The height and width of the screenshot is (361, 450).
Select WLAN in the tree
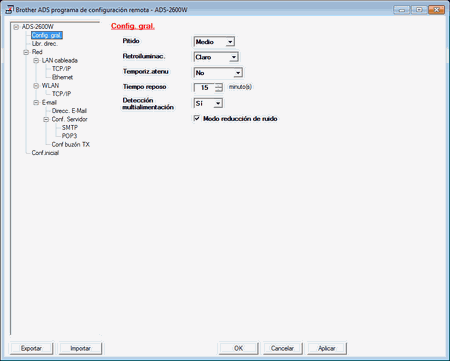point(50,86)
